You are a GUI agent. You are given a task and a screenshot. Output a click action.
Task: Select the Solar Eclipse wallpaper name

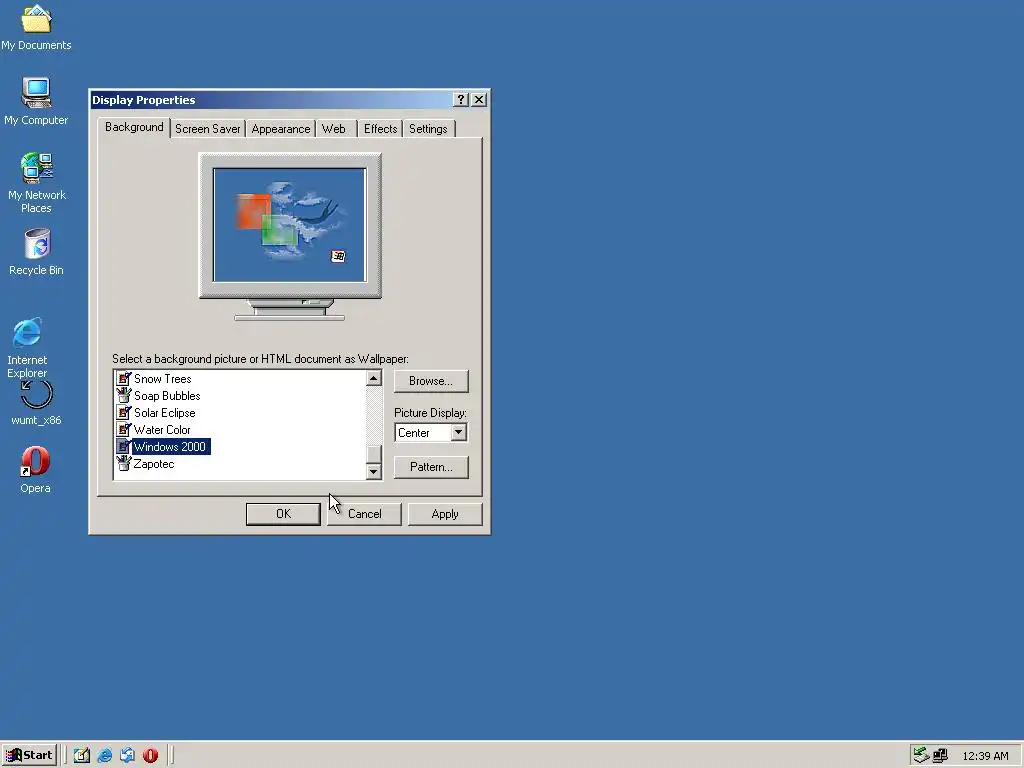pos(165,413)
